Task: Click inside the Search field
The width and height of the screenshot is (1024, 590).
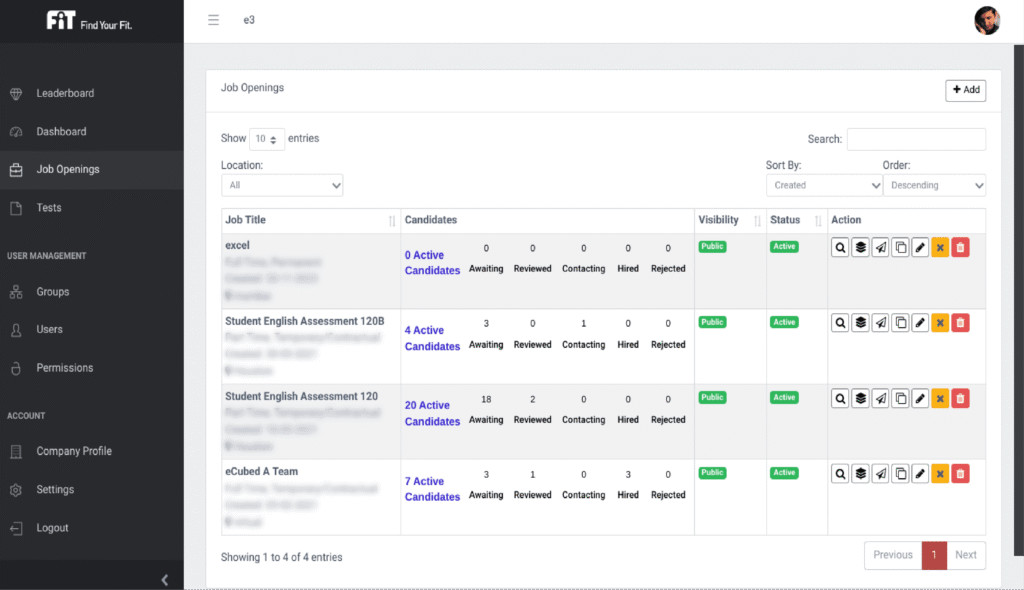Action: 916,139
